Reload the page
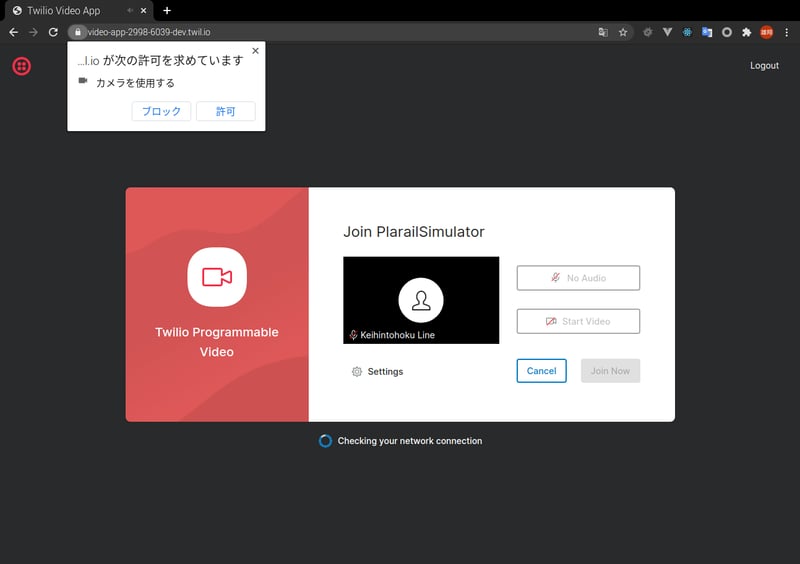The width and height of the screenshot is (800, 564). tap(53, 32)
